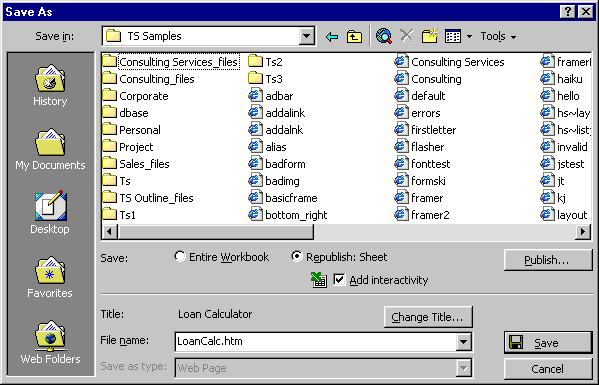Click the Change Title... button

[x=428, y=317]
